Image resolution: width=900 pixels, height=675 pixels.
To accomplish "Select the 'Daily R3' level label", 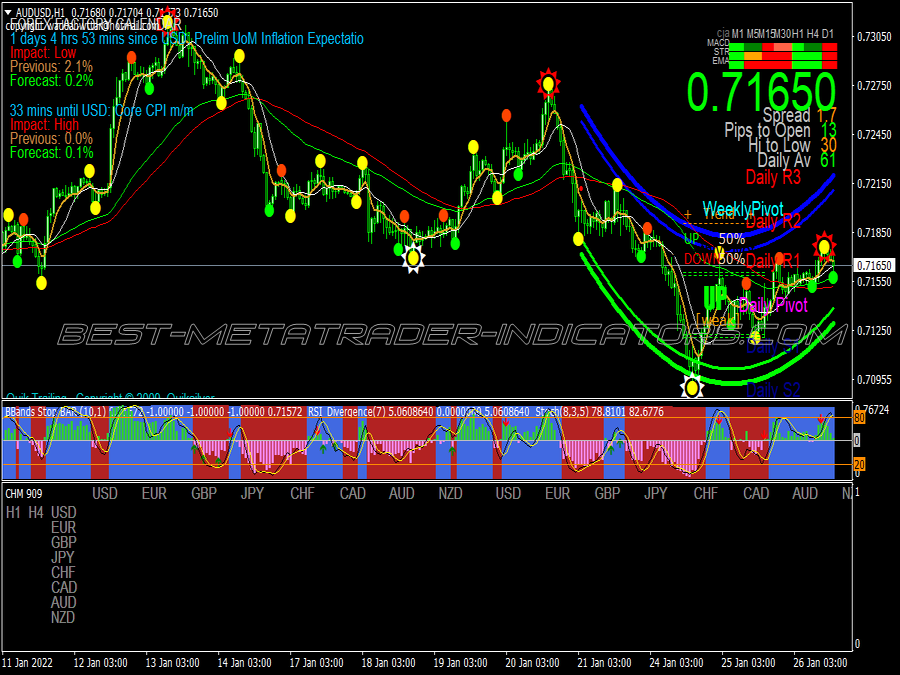I will click(x=773, y=177).
